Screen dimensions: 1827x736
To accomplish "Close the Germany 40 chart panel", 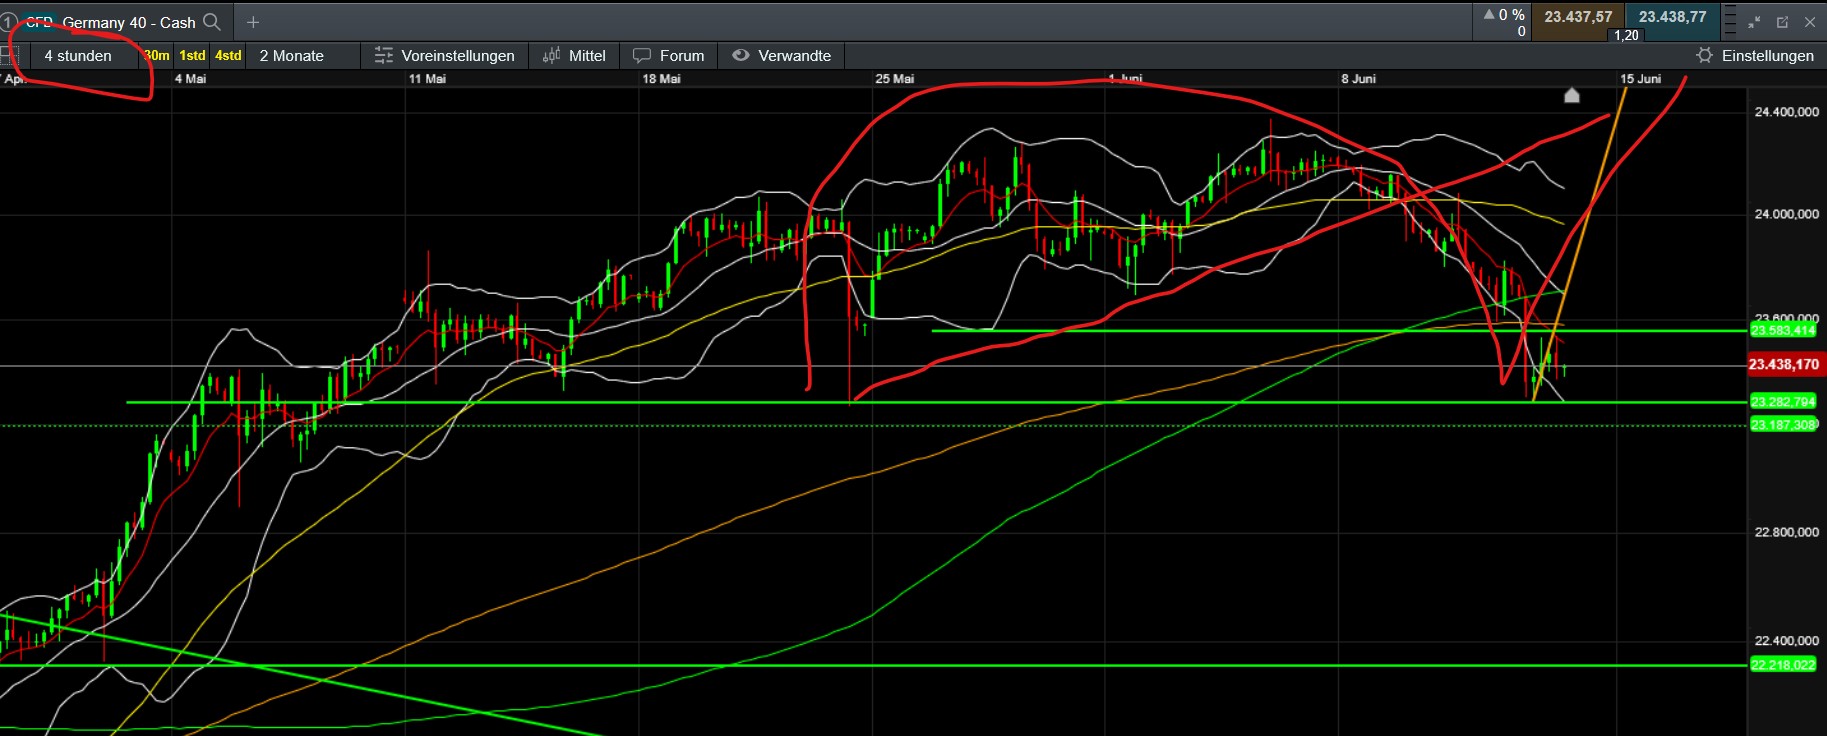I will [x=1810, y=22].
